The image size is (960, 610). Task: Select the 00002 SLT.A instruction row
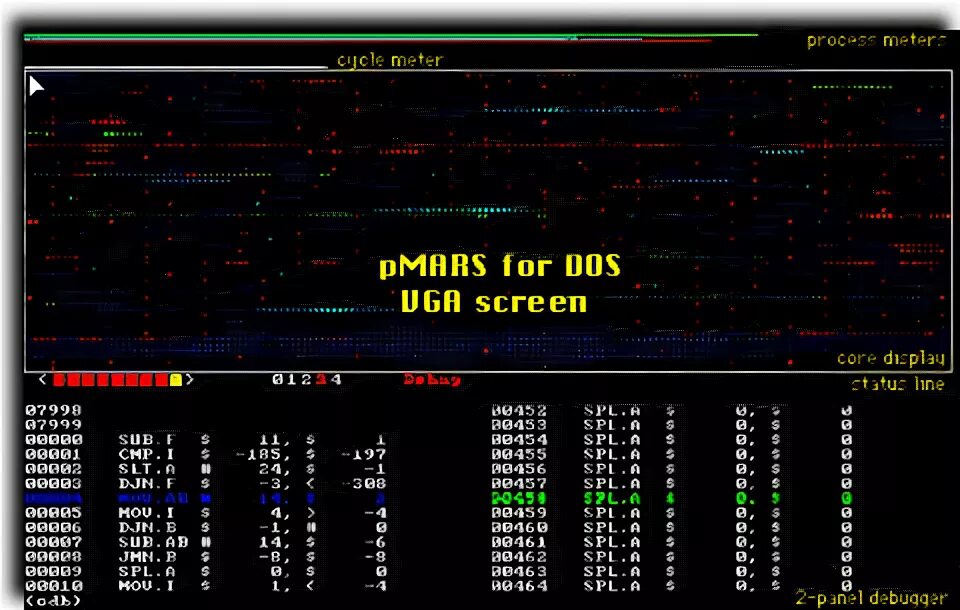[206, 469]
